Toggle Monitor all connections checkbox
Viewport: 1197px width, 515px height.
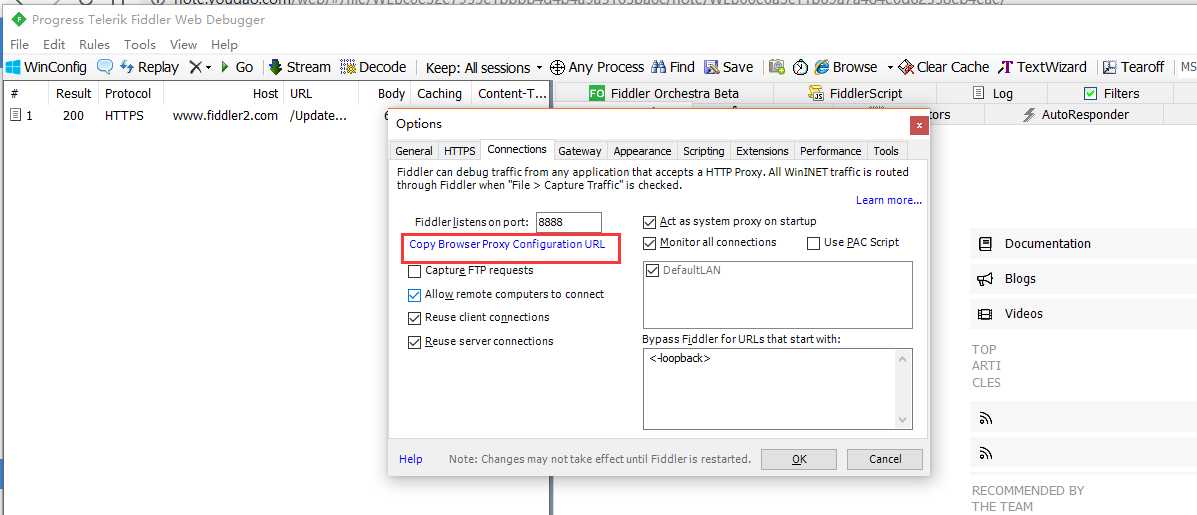[650, 243]
